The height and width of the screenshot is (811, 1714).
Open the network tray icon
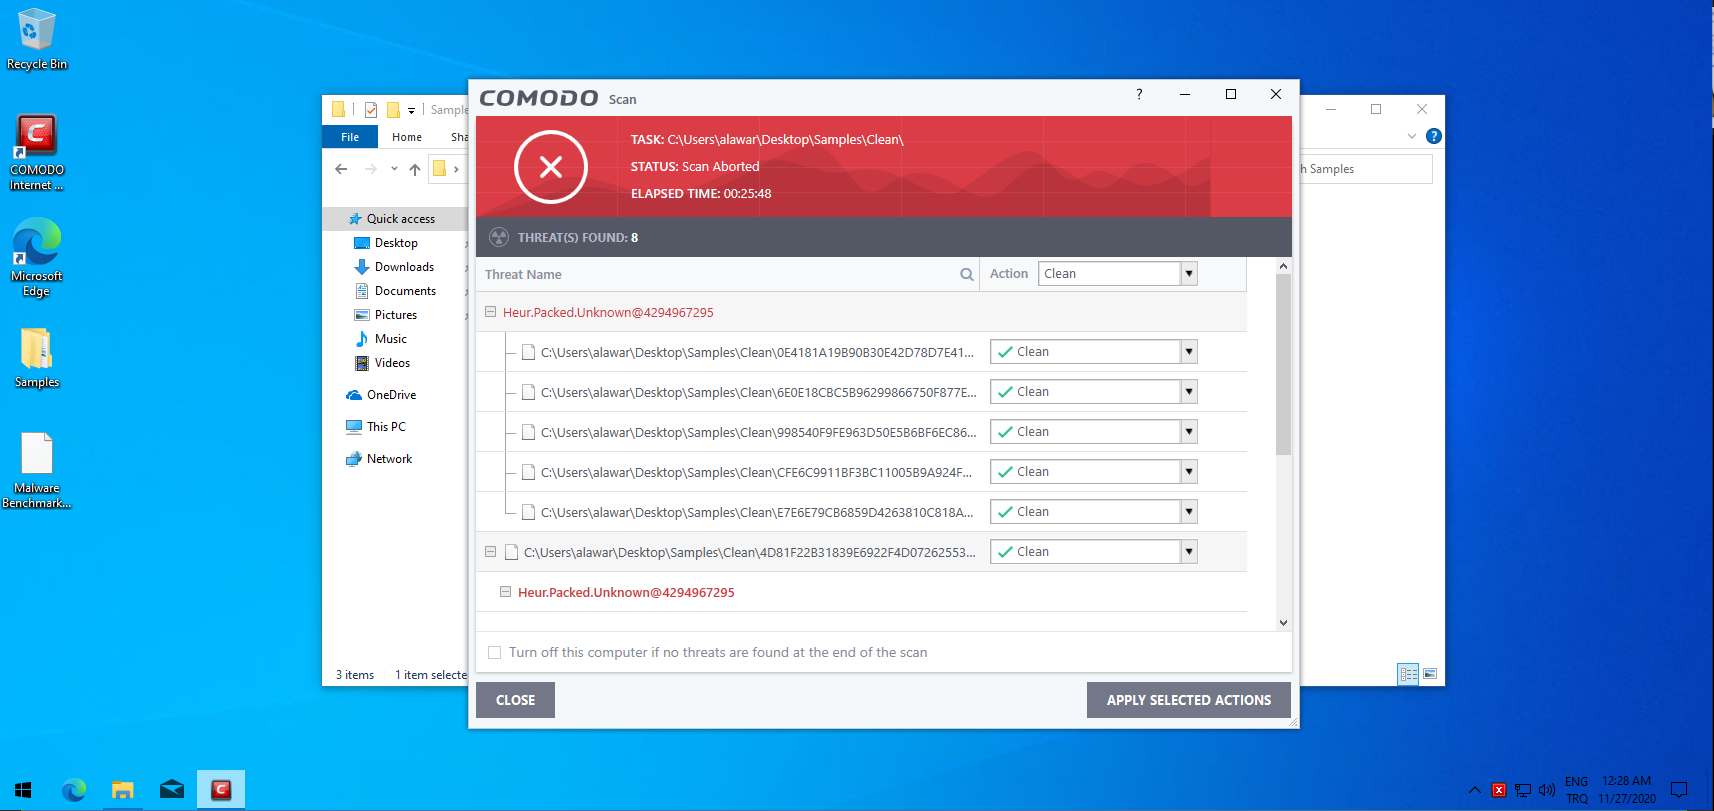[1523, 790]
